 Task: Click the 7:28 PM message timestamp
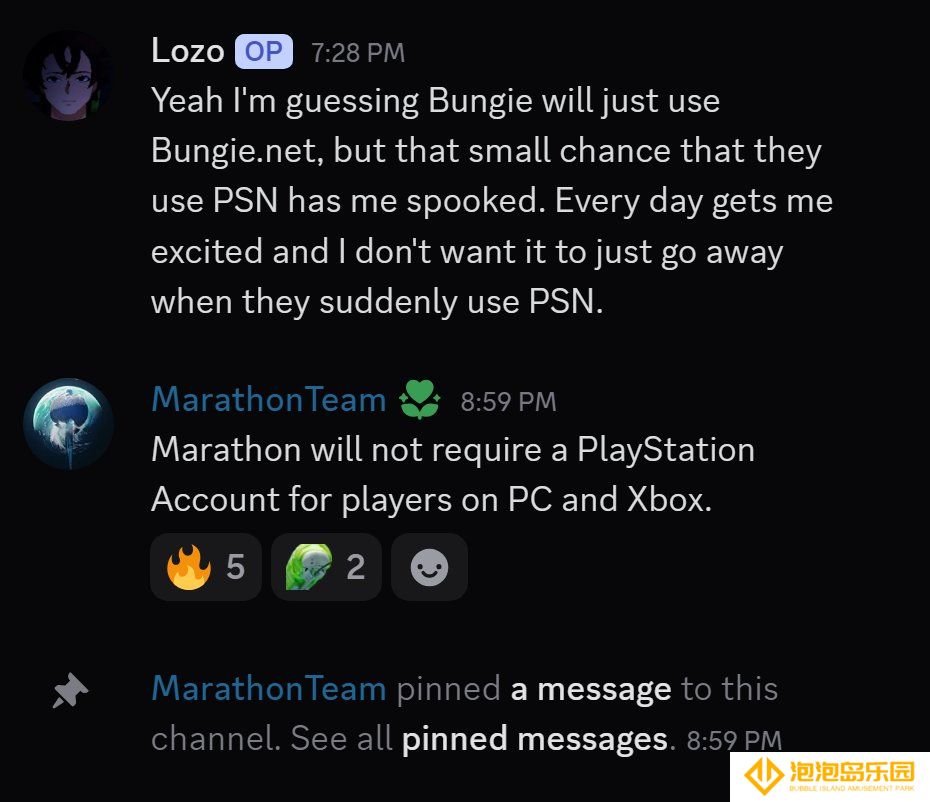coord(358,53)
